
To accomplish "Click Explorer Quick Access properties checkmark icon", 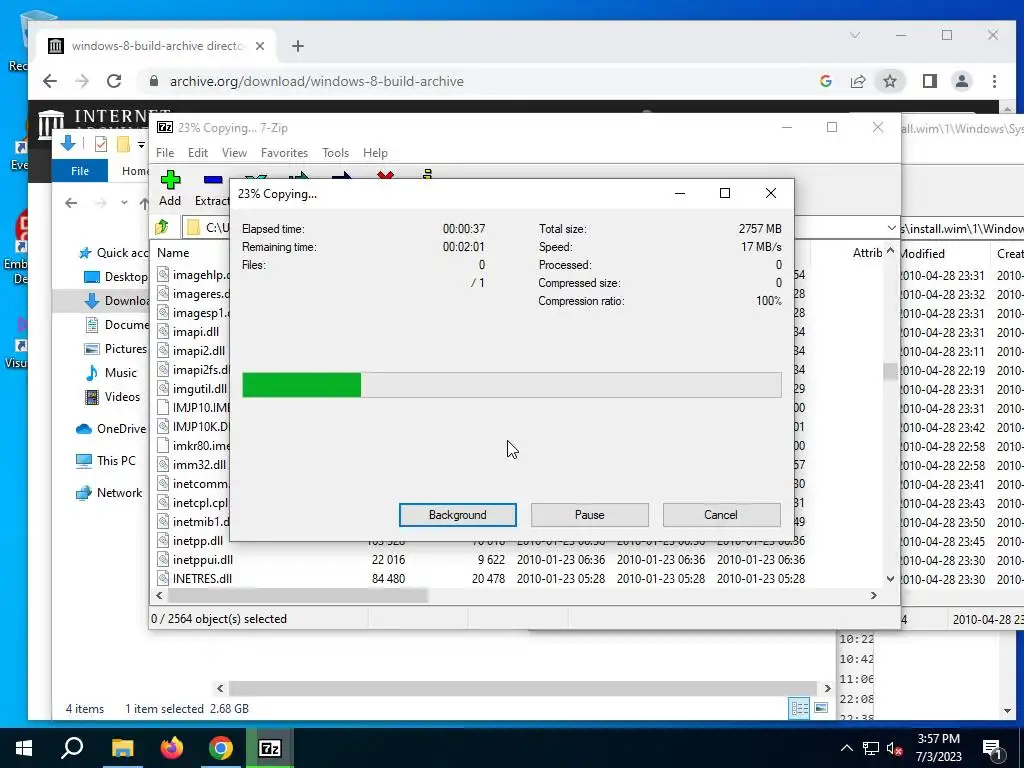I will [x=101, y=144].
